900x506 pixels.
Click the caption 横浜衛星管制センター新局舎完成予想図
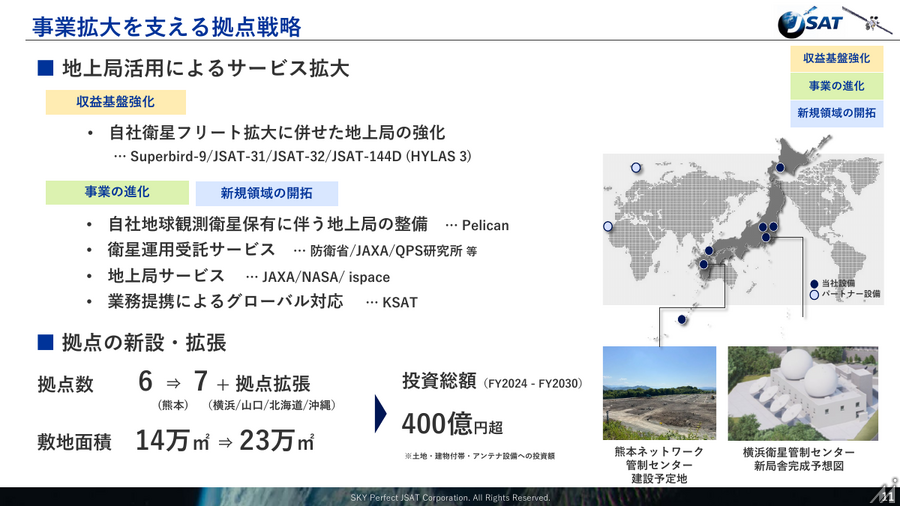pyautogui.click(x=798, y=458)
